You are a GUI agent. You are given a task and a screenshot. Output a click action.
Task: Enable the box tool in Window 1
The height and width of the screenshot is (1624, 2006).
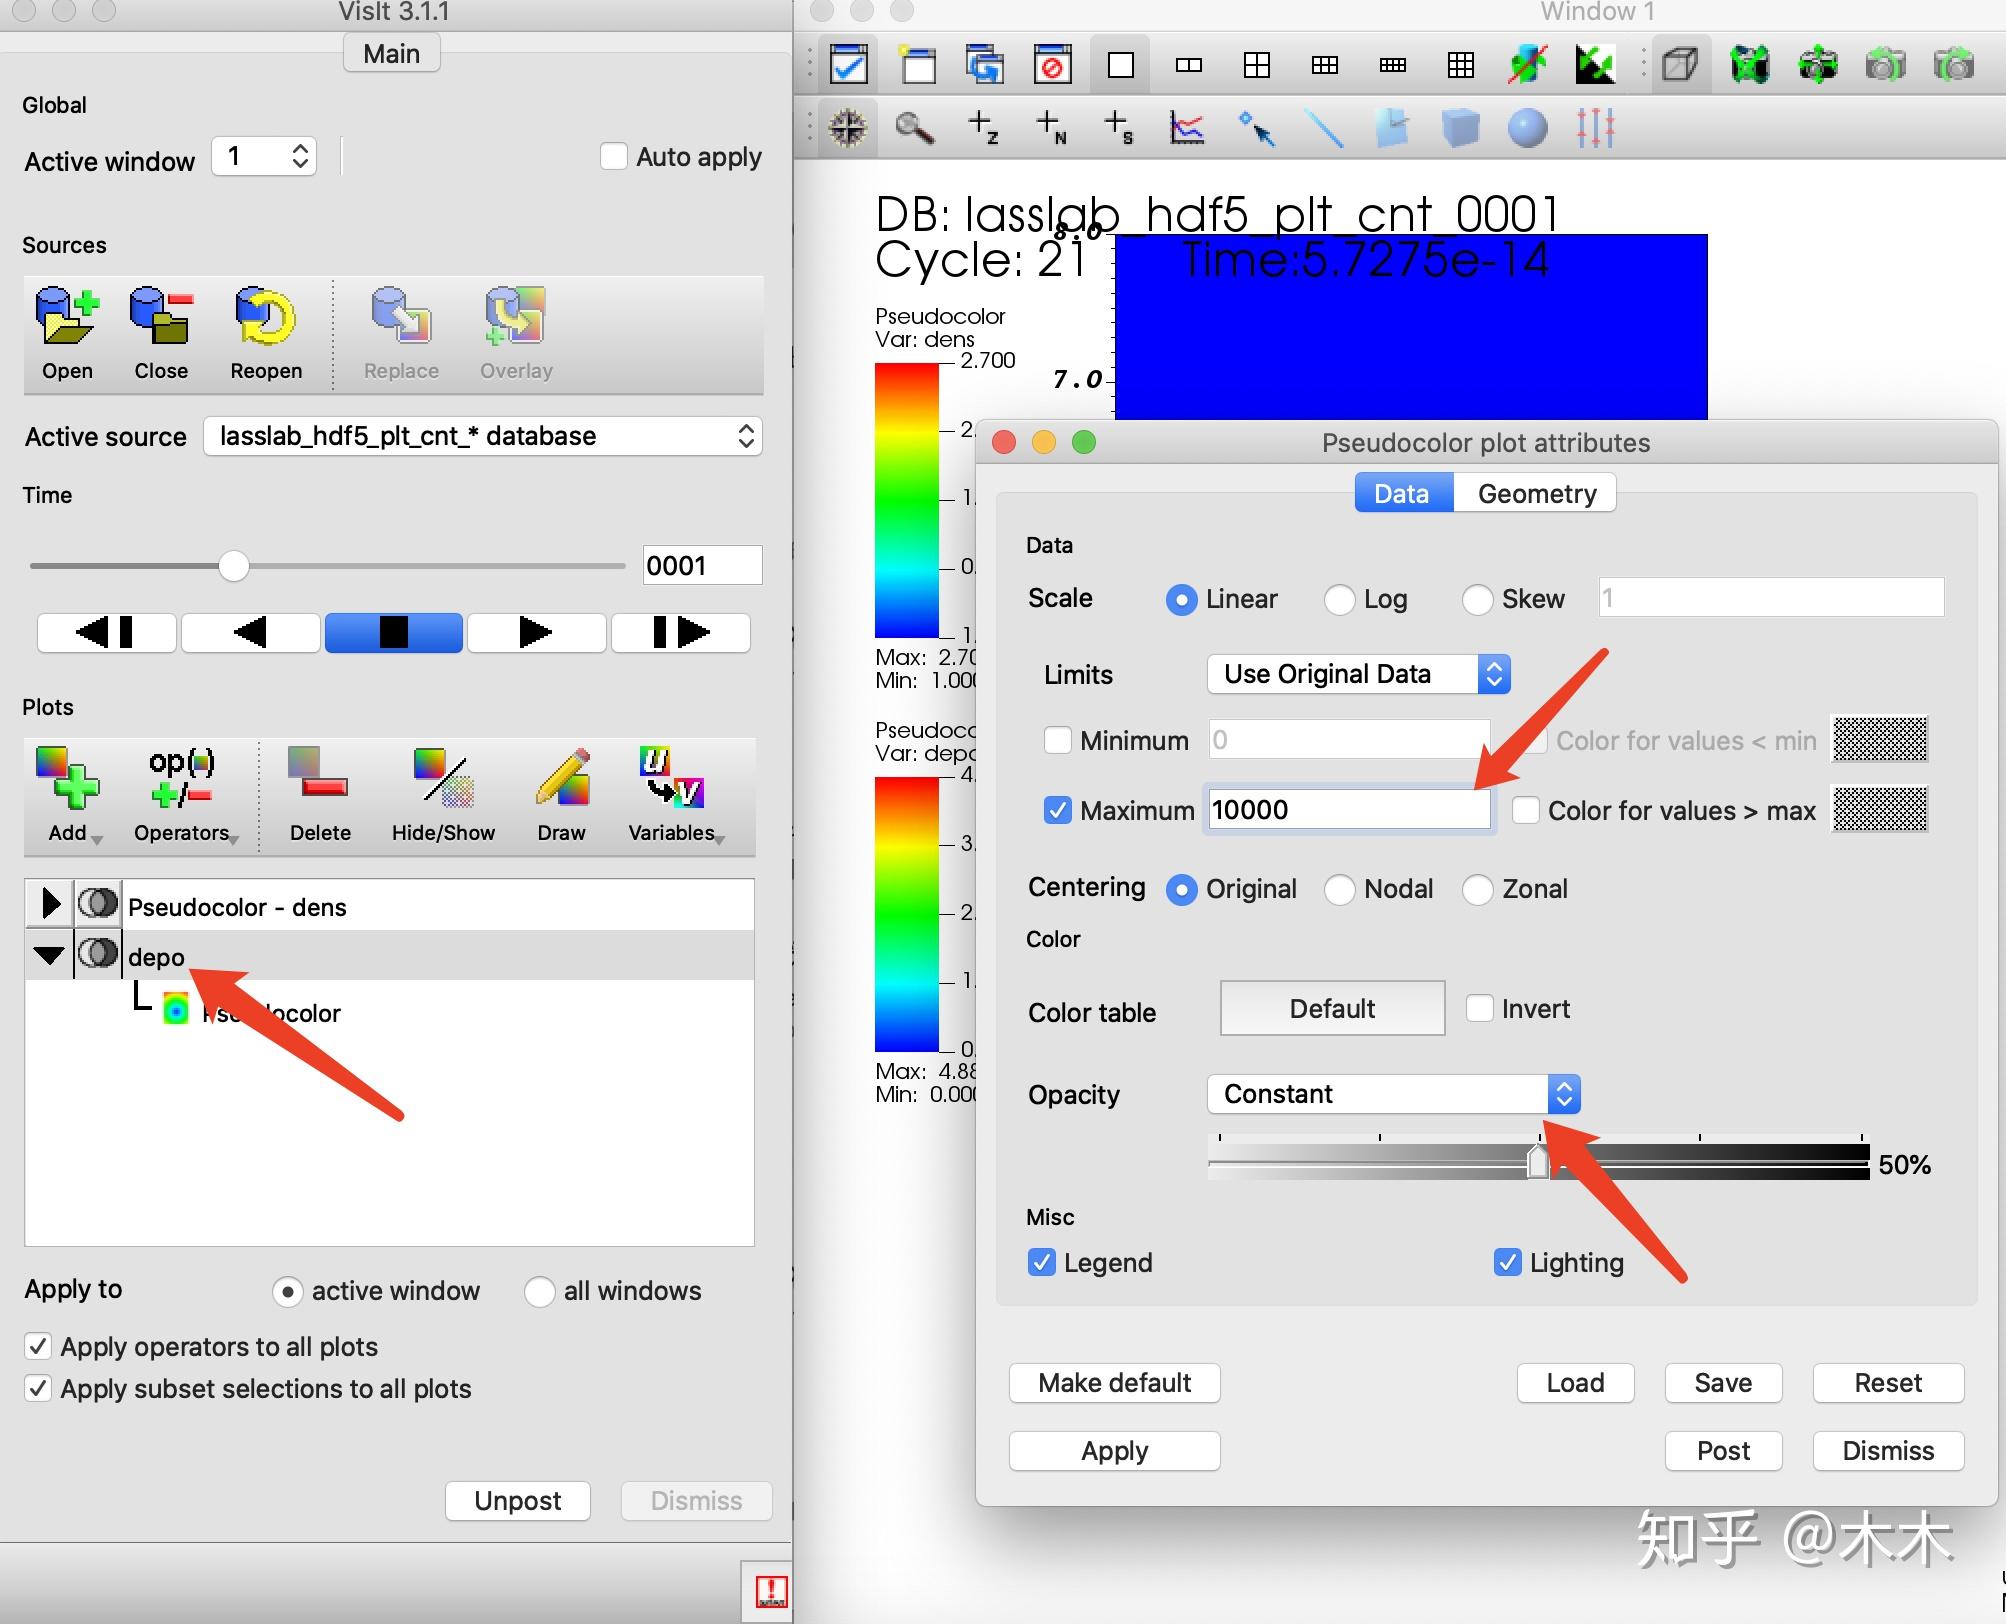tap(1460, 128)
